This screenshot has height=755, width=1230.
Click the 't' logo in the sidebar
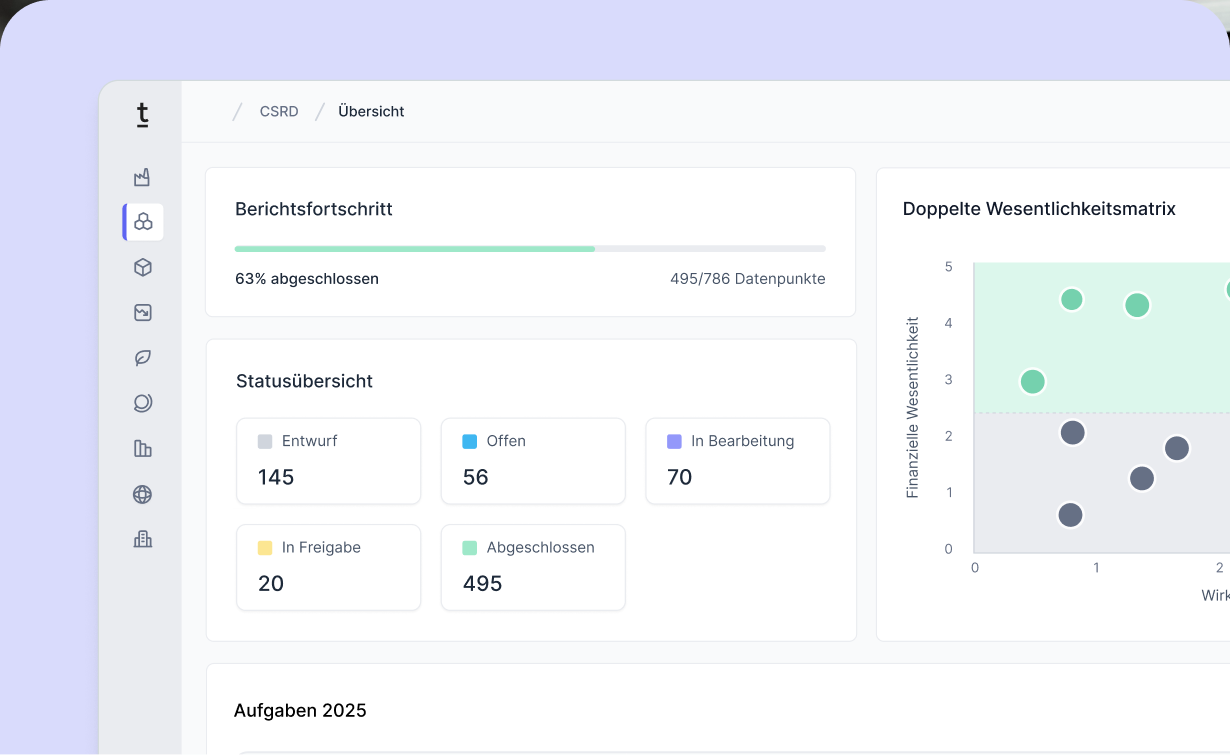tap(142, 115)
